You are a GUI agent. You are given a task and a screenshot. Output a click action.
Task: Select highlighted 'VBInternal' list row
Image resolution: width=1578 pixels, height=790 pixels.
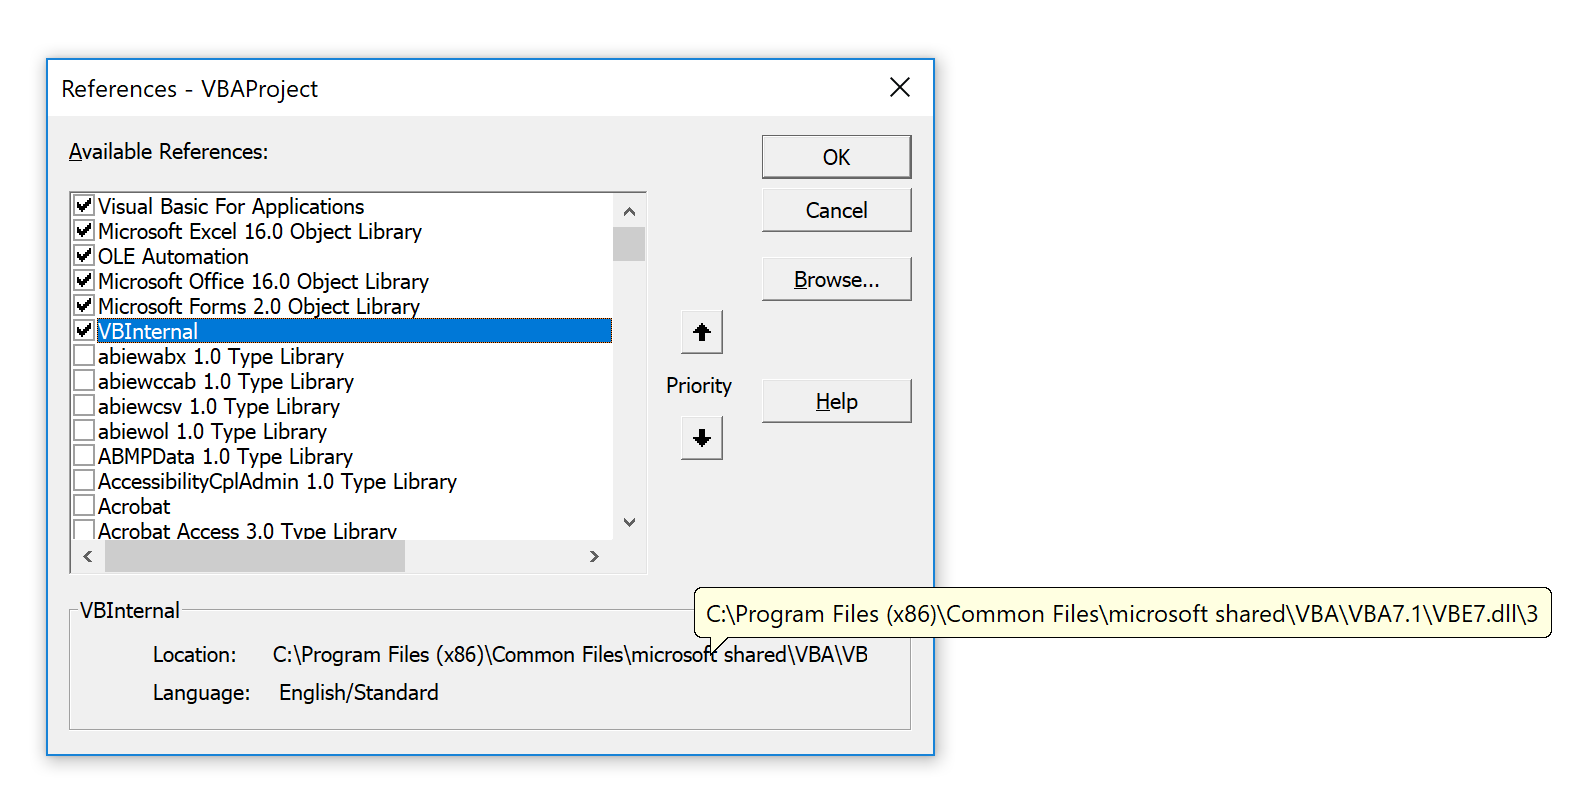354,331
